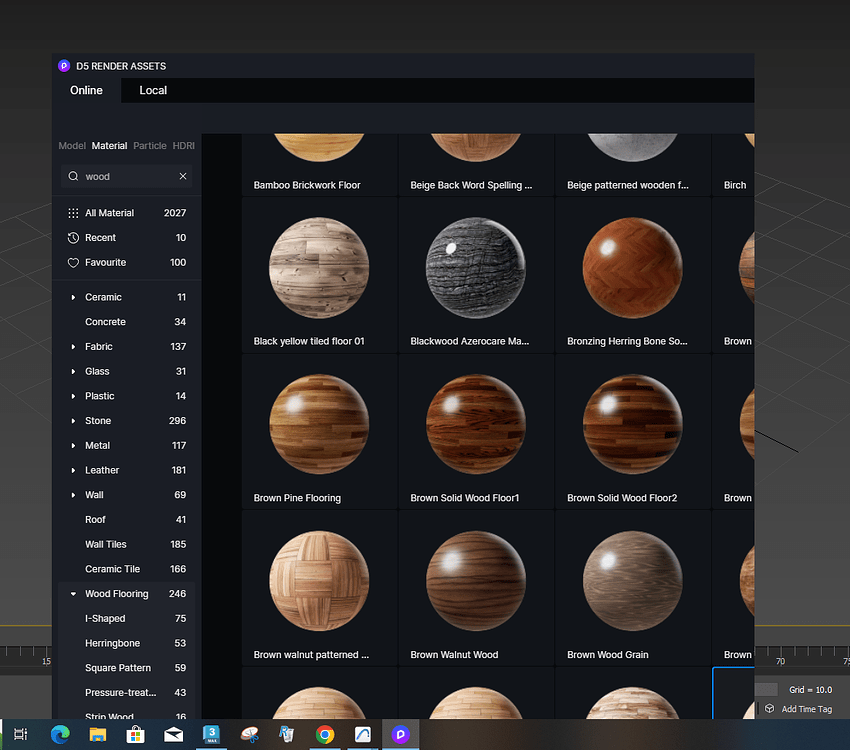
Task: Select the Wall Tiles category
Action: 126,545
